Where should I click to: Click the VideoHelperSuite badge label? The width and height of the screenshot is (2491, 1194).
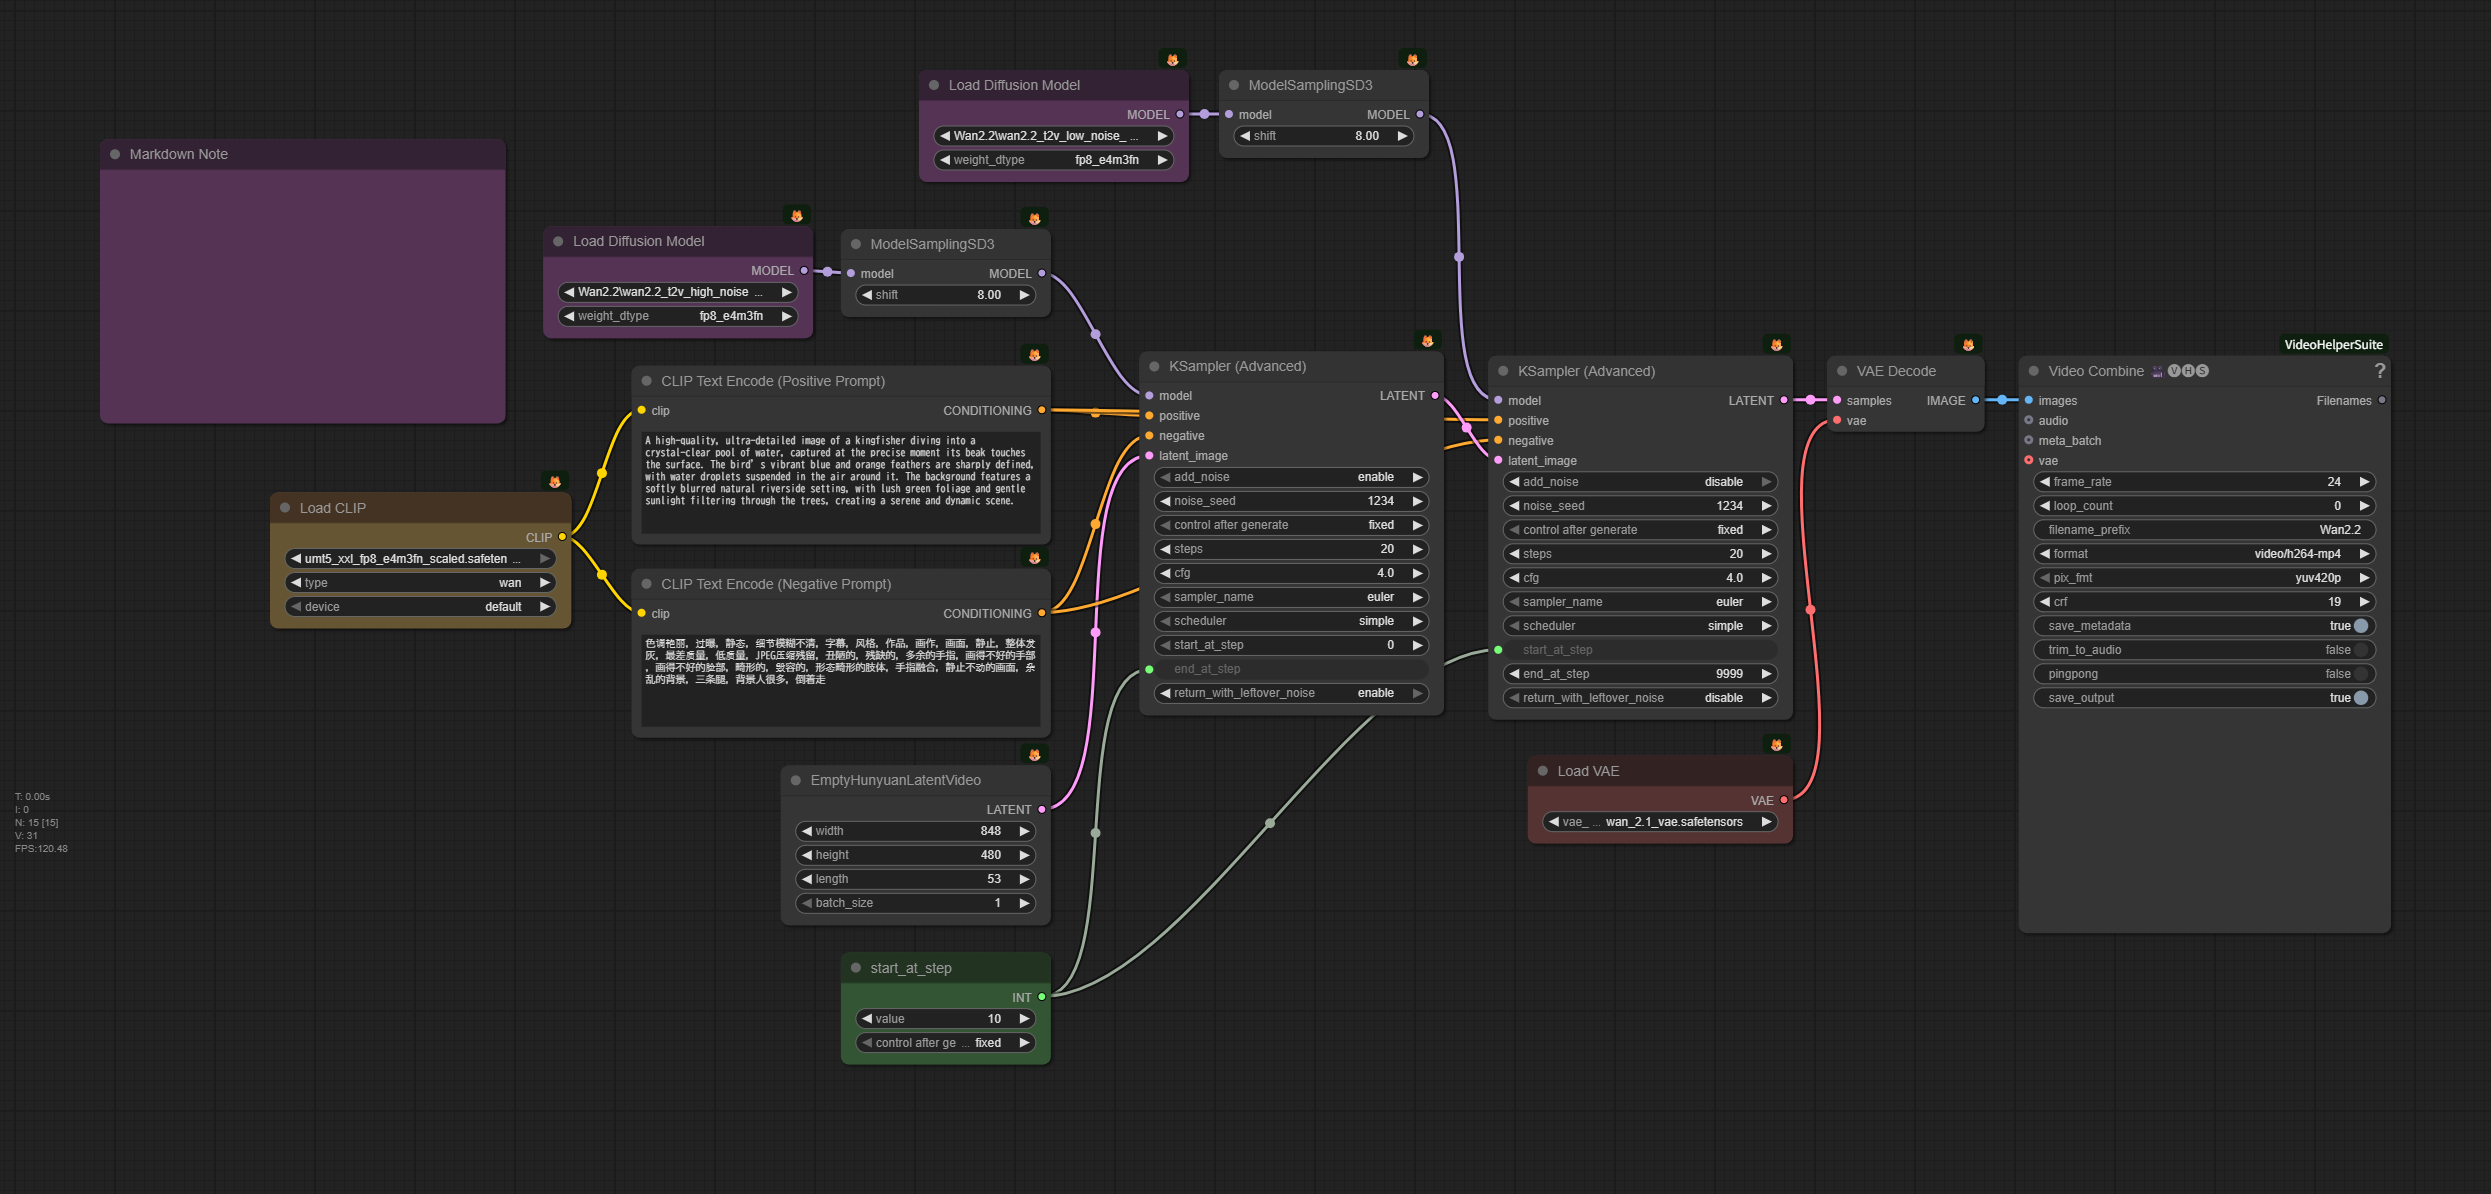click(2332, 345)
